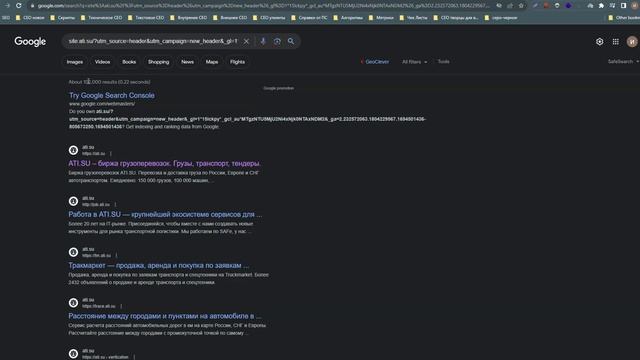The width and height of the screenshot is (640, 360).
Task: Open the 'Чек Листы' bookmarks folder
Action: pyautogui.click(x=413, y=18)
